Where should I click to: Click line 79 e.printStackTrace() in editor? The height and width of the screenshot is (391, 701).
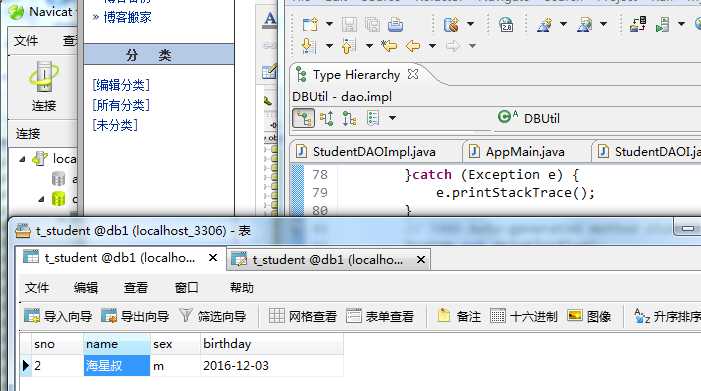515,193
